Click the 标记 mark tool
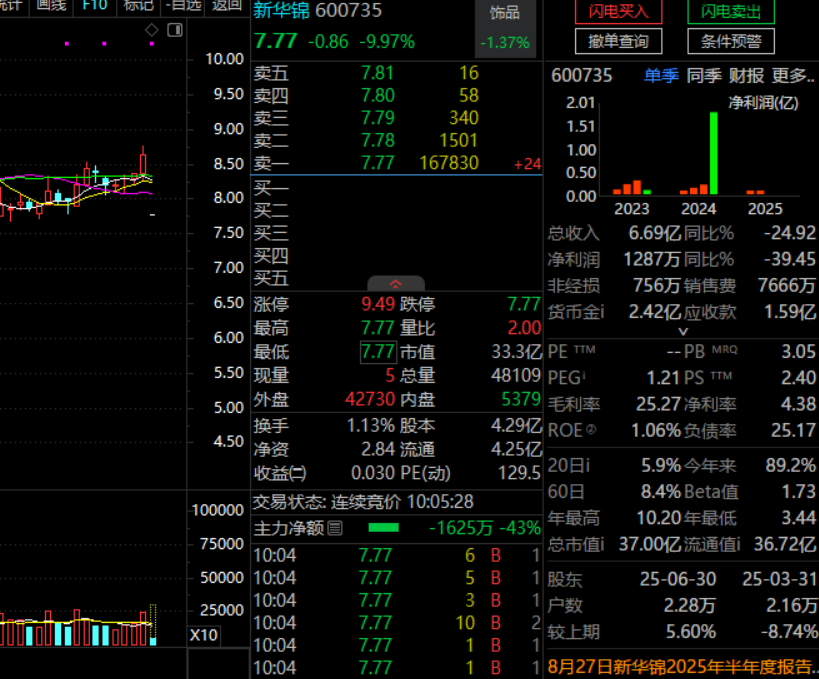 click(138, 6)
